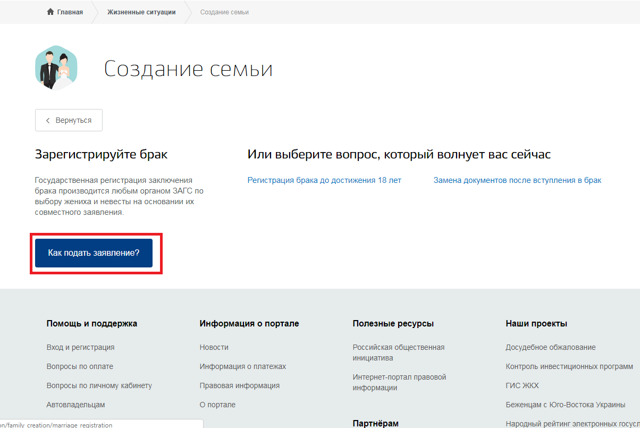The height and width of the screenshot is (428, 640).
Task: Open О портале footer link
Action: pos(218,405)
